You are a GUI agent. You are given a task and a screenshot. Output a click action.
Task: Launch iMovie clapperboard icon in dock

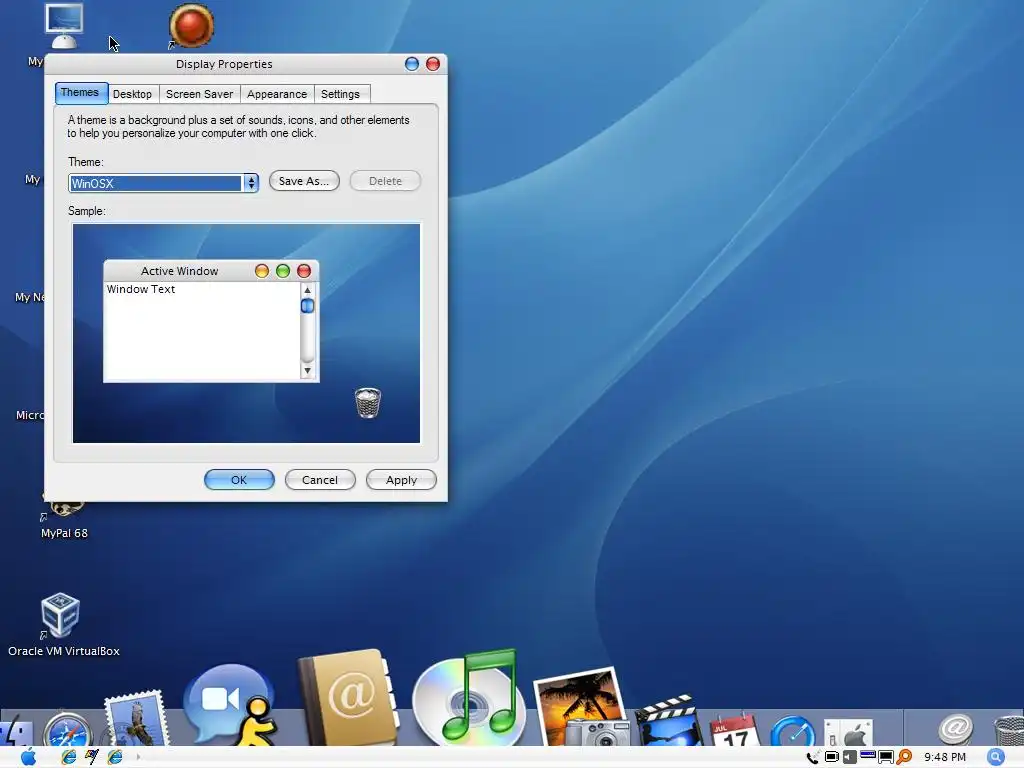[x=670, y=721]
